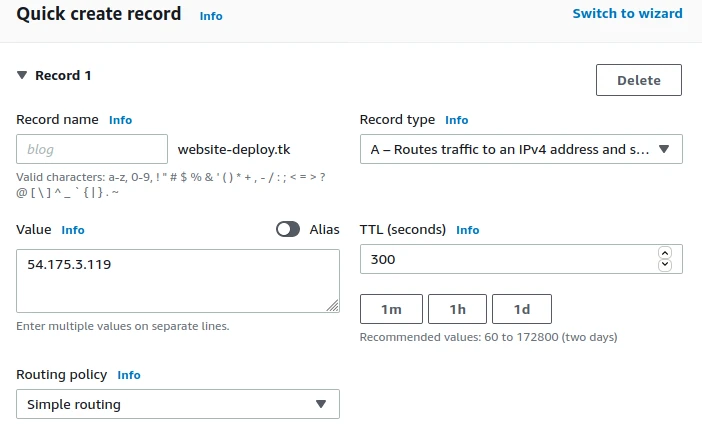Image resolution: width=702 pixels, height=434 pixels.
Task: Open the Record type dropdown
Action: [x=520, y=149]
